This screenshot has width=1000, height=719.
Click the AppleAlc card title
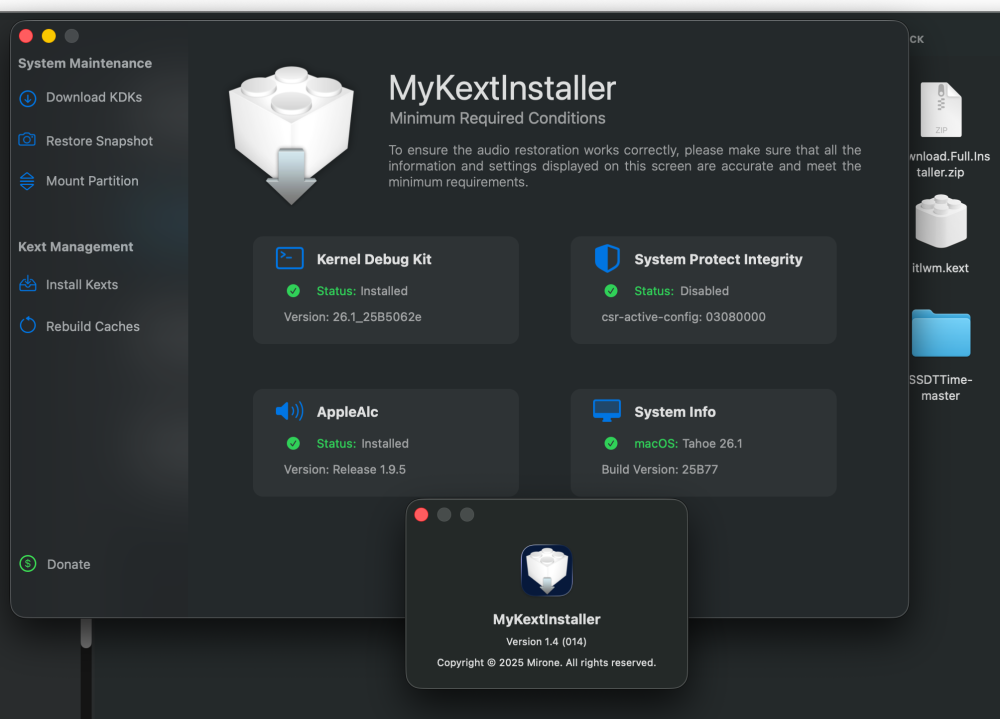click(x=348, y=412)
